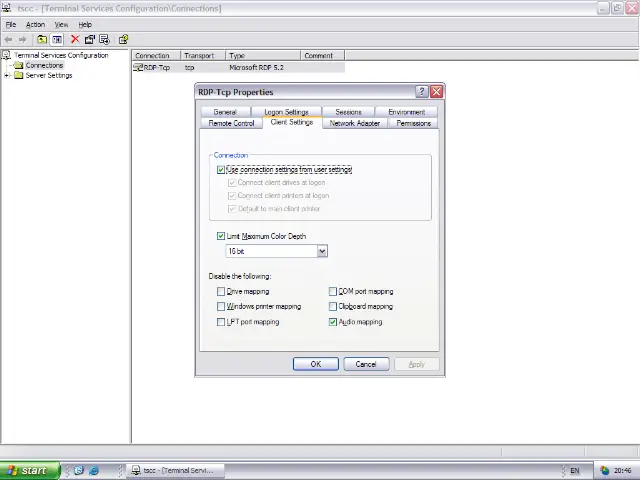Open the View menu
Viewport: 640px width, 480px height.
tap(61, 24)
